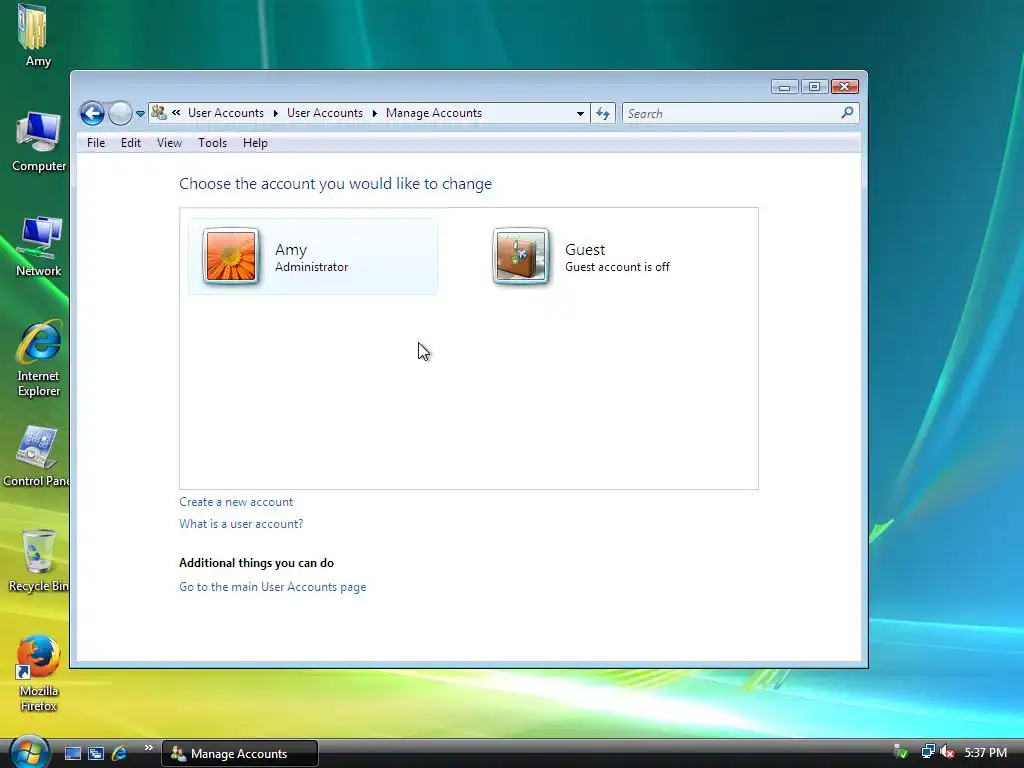The width and height of the screenshot is (1024, 768).
Task: Click the User Accounts icon in the address bar
Action: click(159, 113)
